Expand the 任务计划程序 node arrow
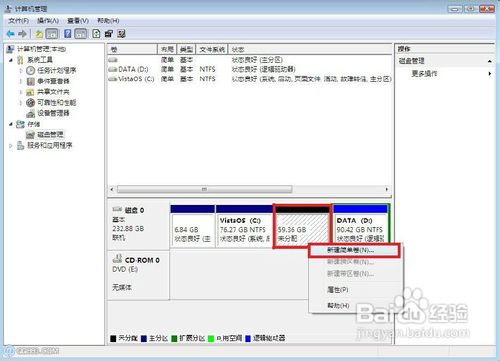Screen dimensions: 500x361 [21, 71]
